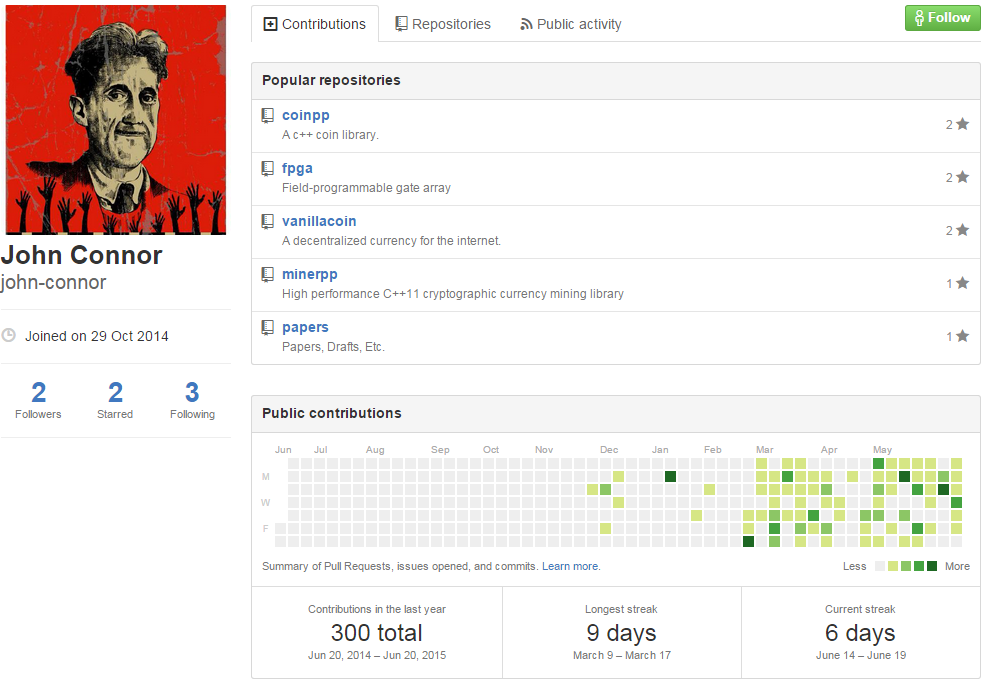Click the 300 total contributions figure
Image resolution: width=993 pixels, height=680 pixels.
[377, 633]
